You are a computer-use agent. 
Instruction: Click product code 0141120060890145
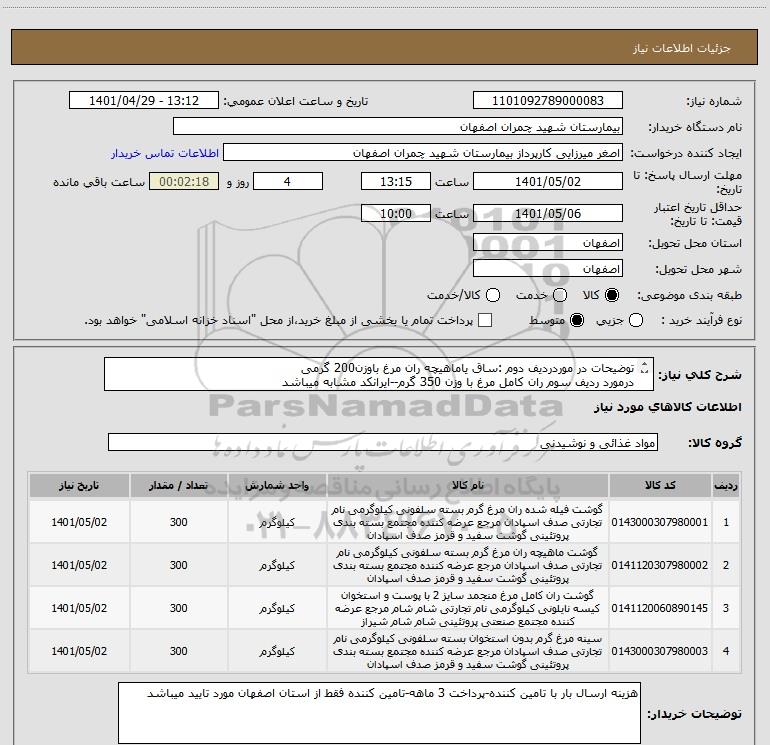660,608
